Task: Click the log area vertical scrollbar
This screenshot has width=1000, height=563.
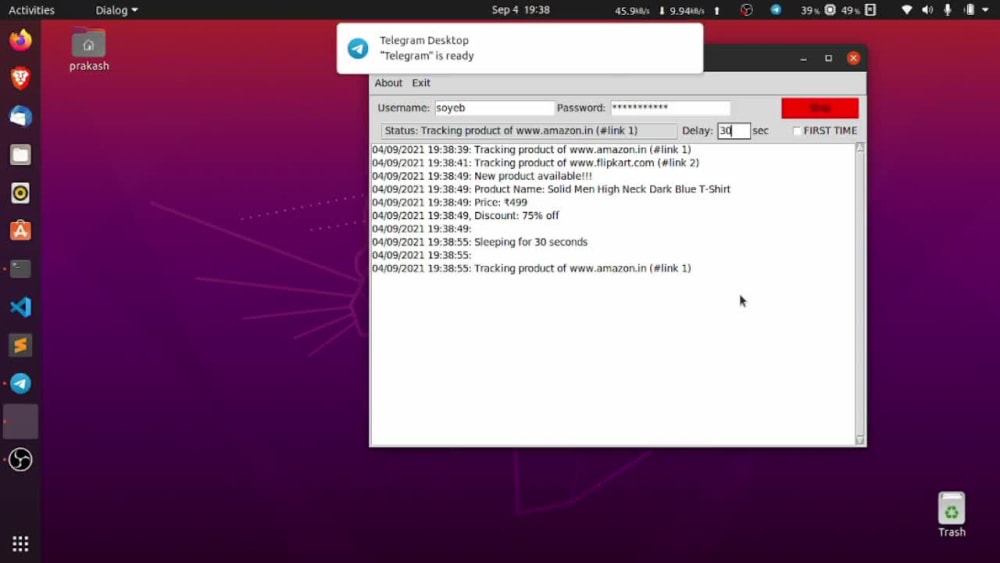Action: click(860, 294)
